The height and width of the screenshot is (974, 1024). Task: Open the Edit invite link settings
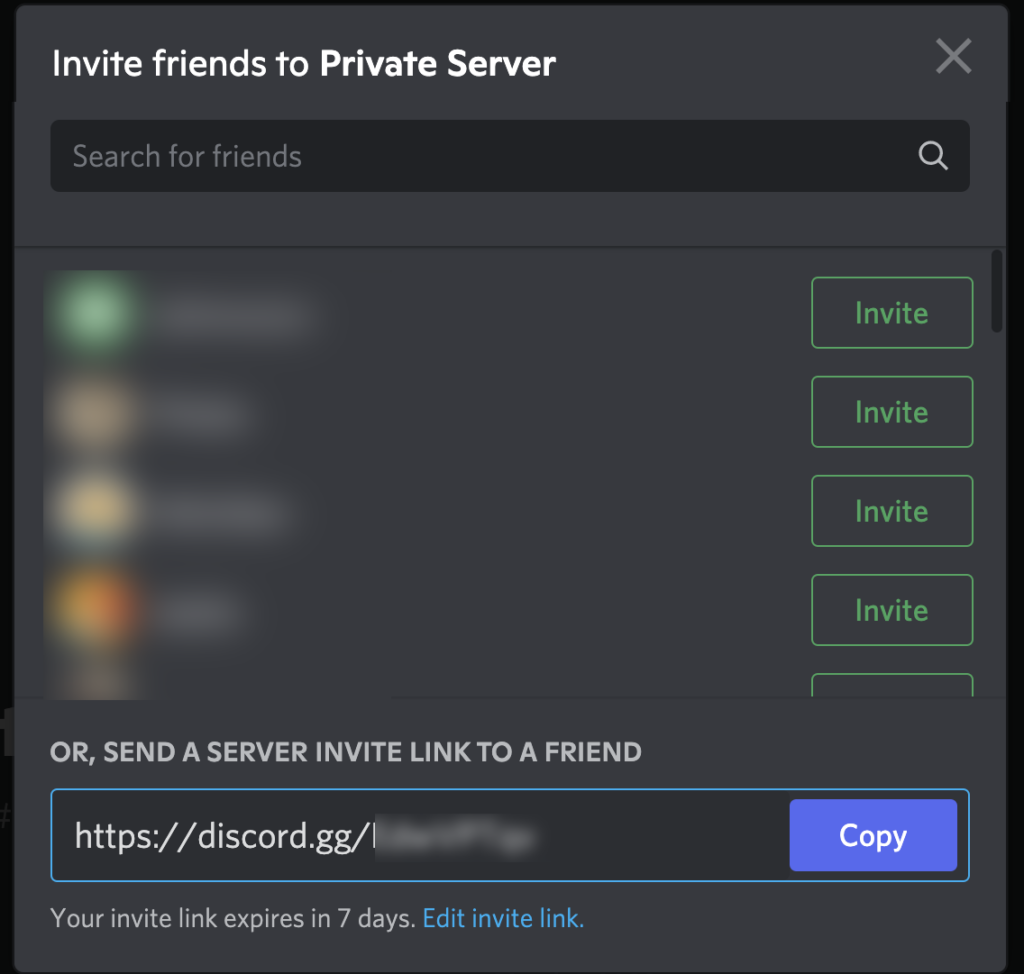503,918
